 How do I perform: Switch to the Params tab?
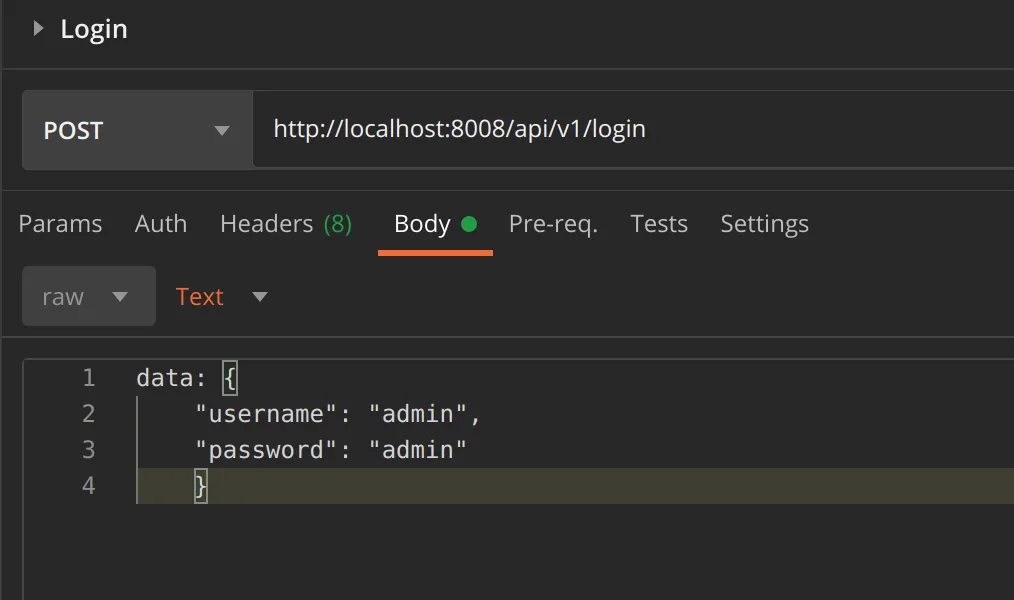pyautogui.click(x=60, y=224)
